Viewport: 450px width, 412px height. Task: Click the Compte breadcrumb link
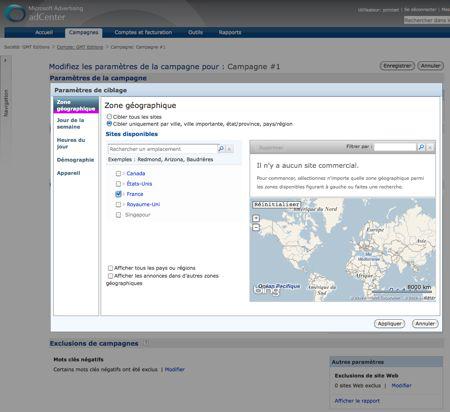pos(80,47)
